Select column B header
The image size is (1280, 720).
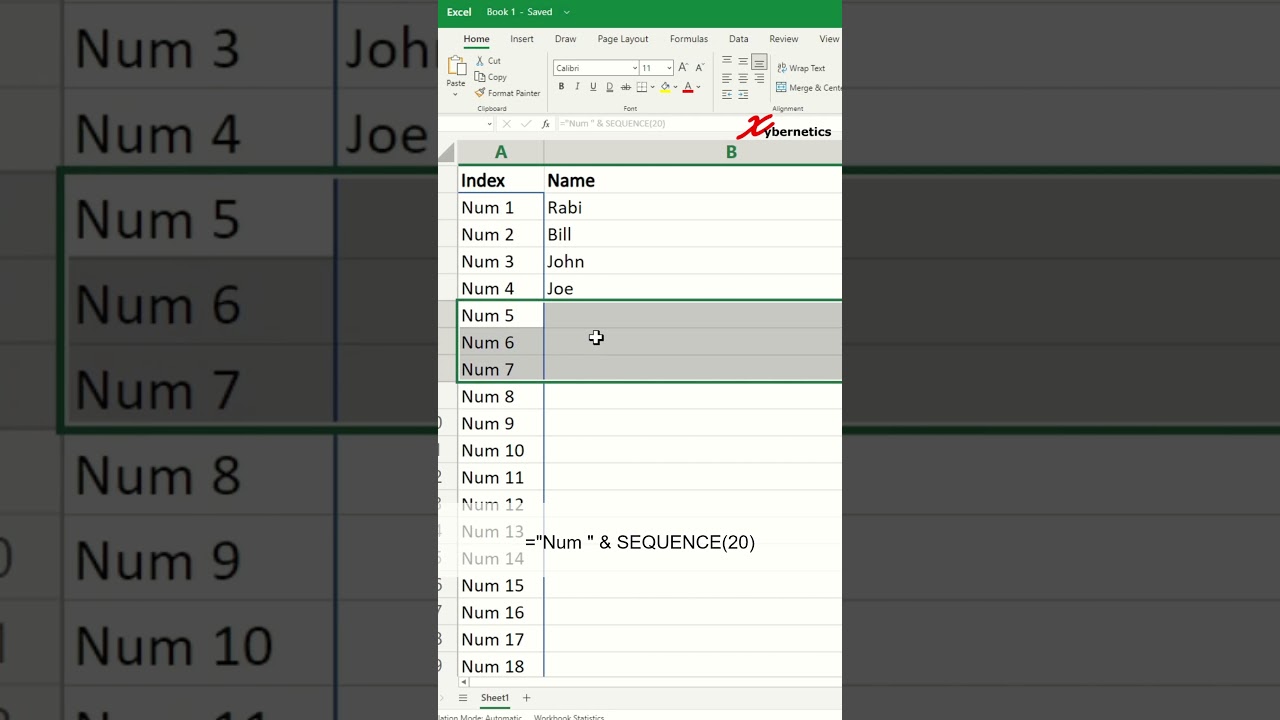693,152
